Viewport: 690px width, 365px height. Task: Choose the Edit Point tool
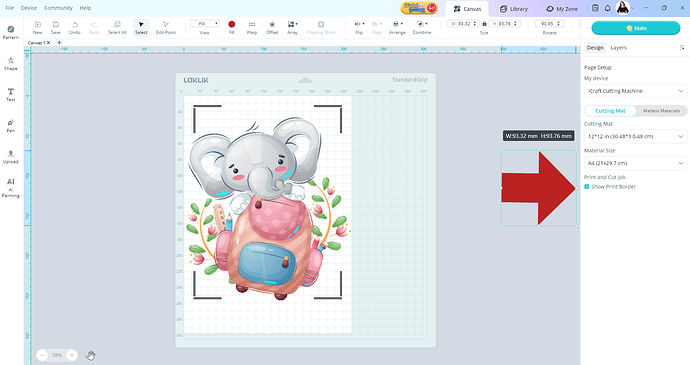(x=166, y=27)
